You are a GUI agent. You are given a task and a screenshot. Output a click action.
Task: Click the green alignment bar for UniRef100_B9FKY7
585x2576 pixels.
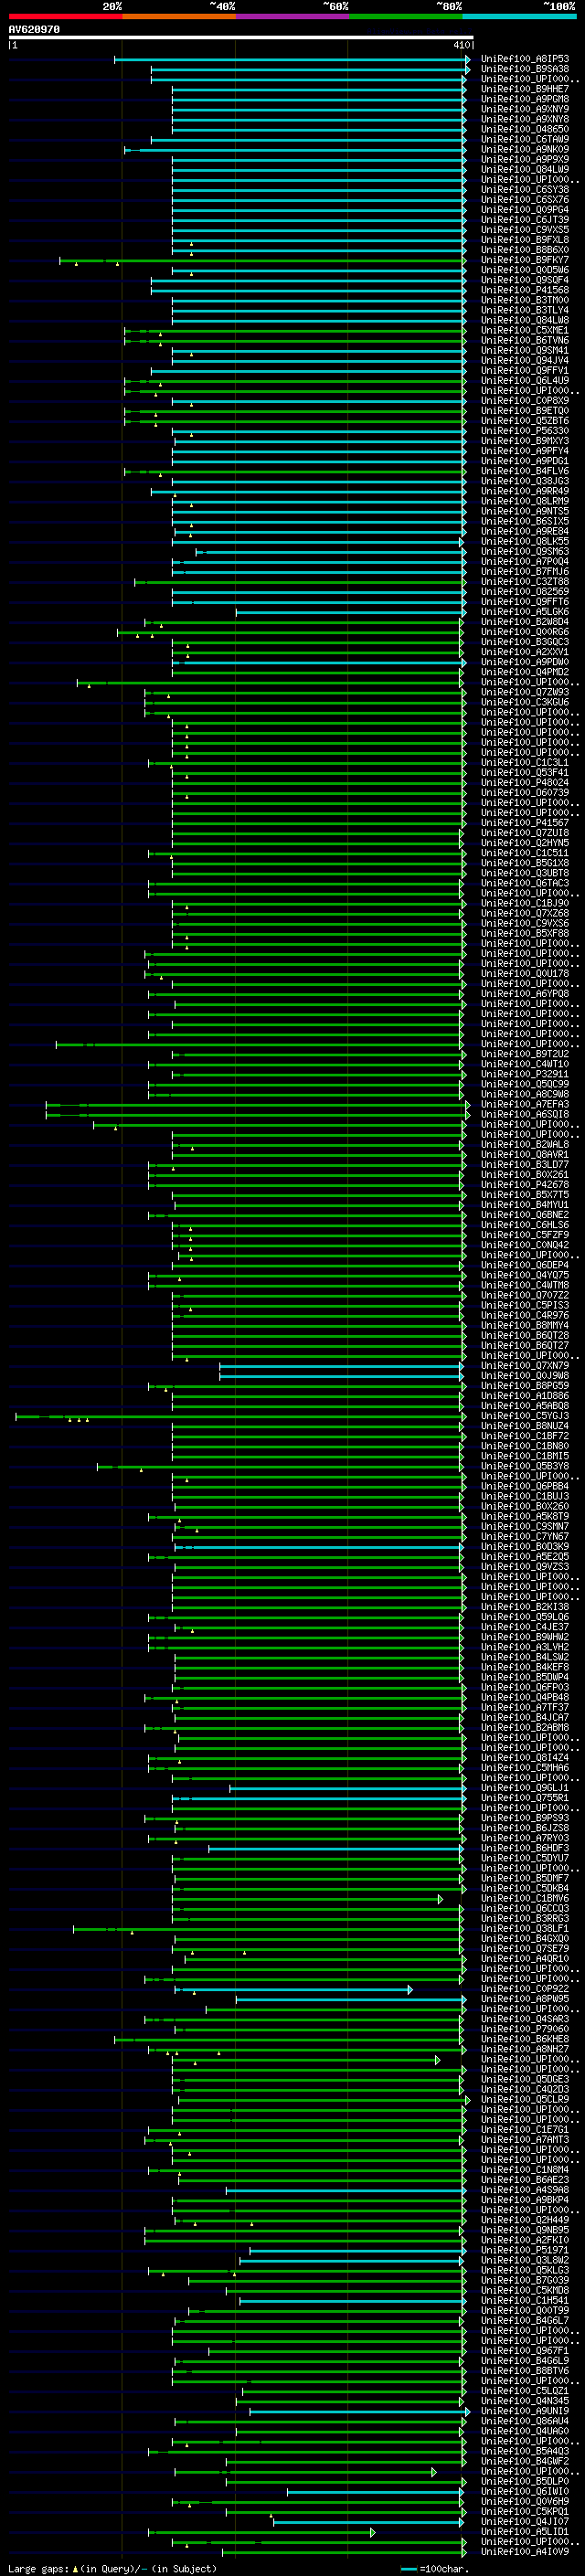coord(262,260)
